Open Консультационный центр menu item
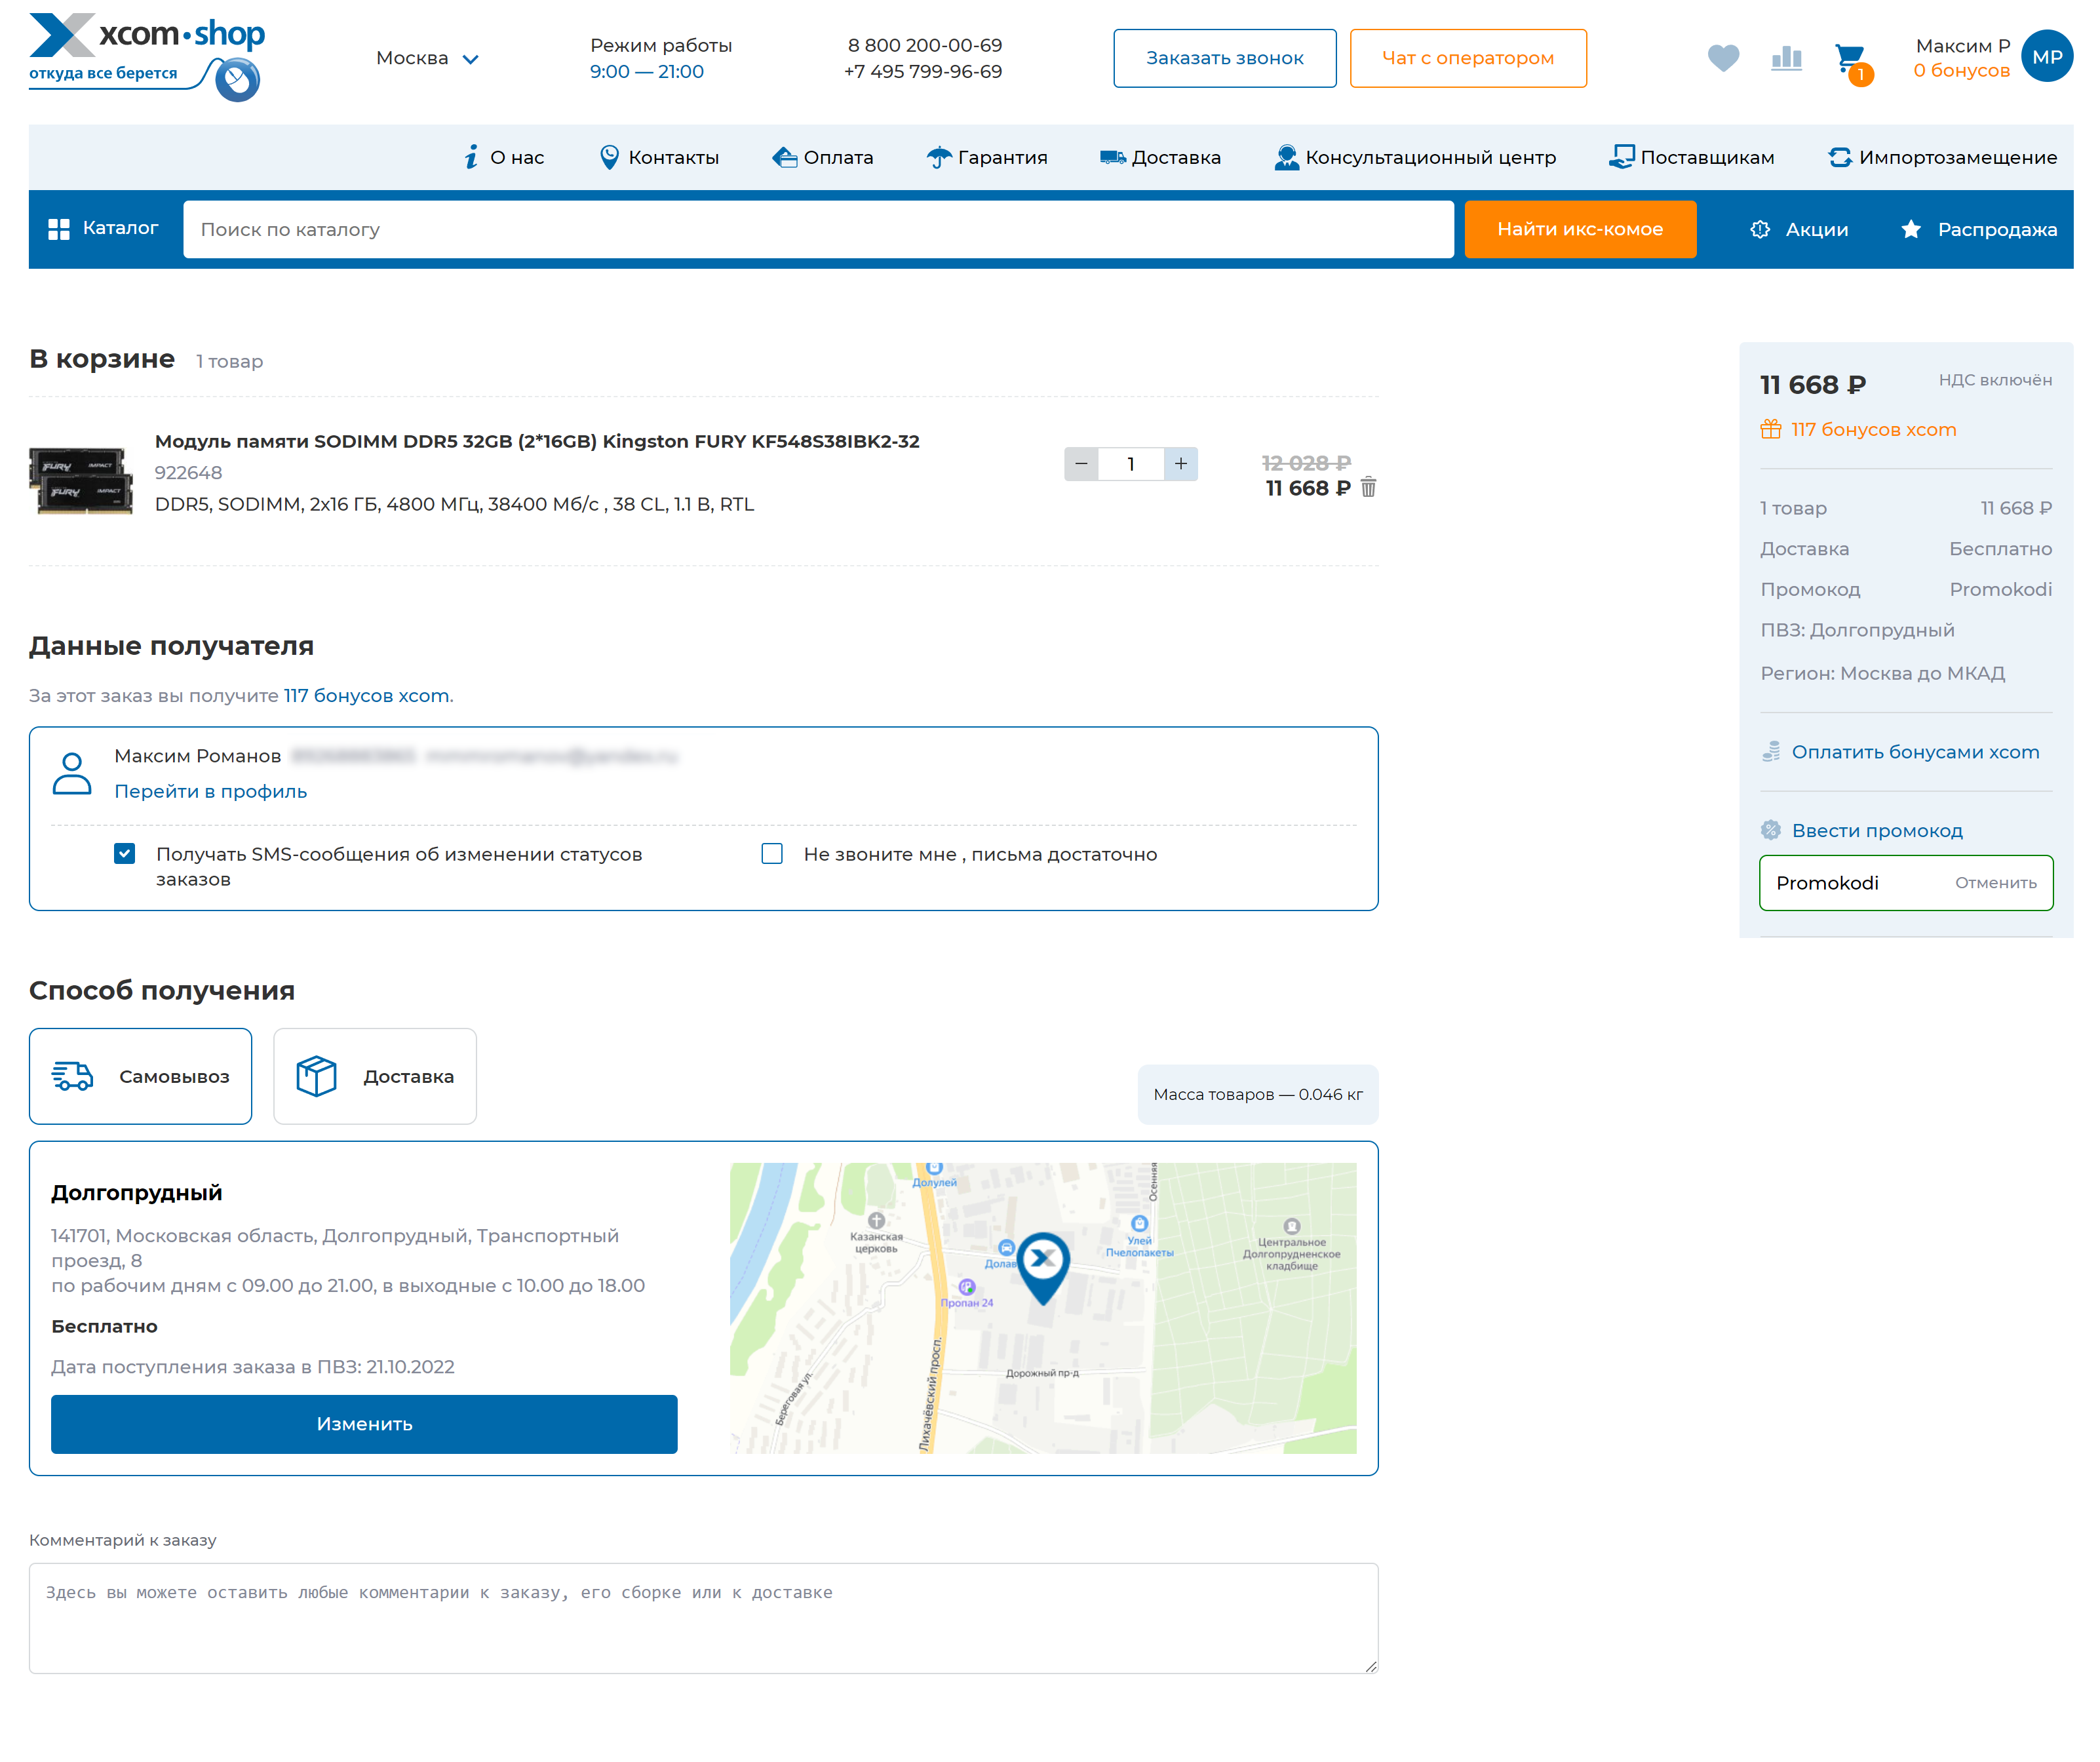 (x=1415, y=157)
